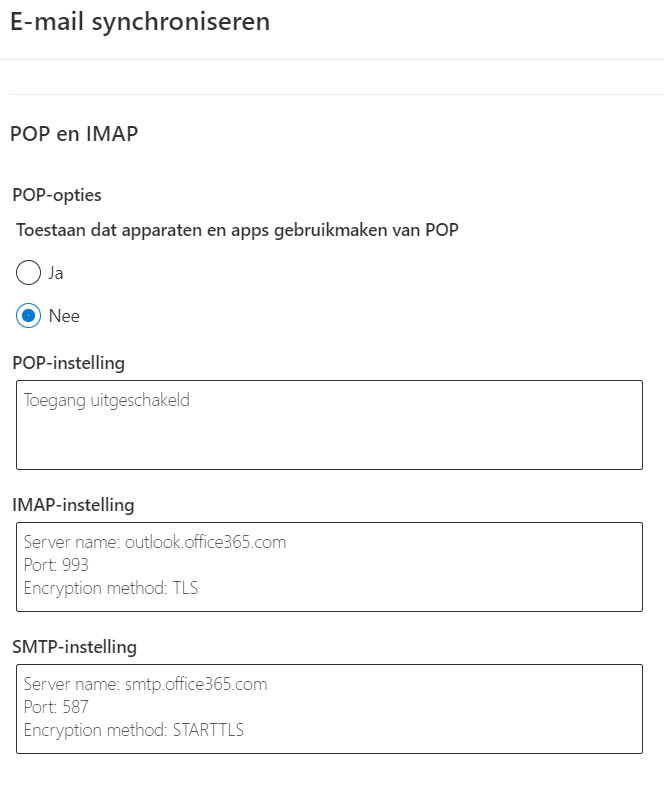Click the IMAP-instelling field label
Image resolution: width=664 pixels, height=786 pixels.
point(74,505)
